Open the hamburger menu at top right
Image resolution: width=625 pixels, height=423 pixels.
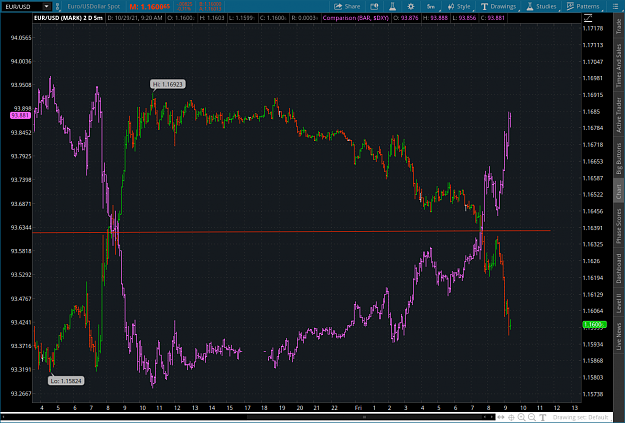coord(615,6)
